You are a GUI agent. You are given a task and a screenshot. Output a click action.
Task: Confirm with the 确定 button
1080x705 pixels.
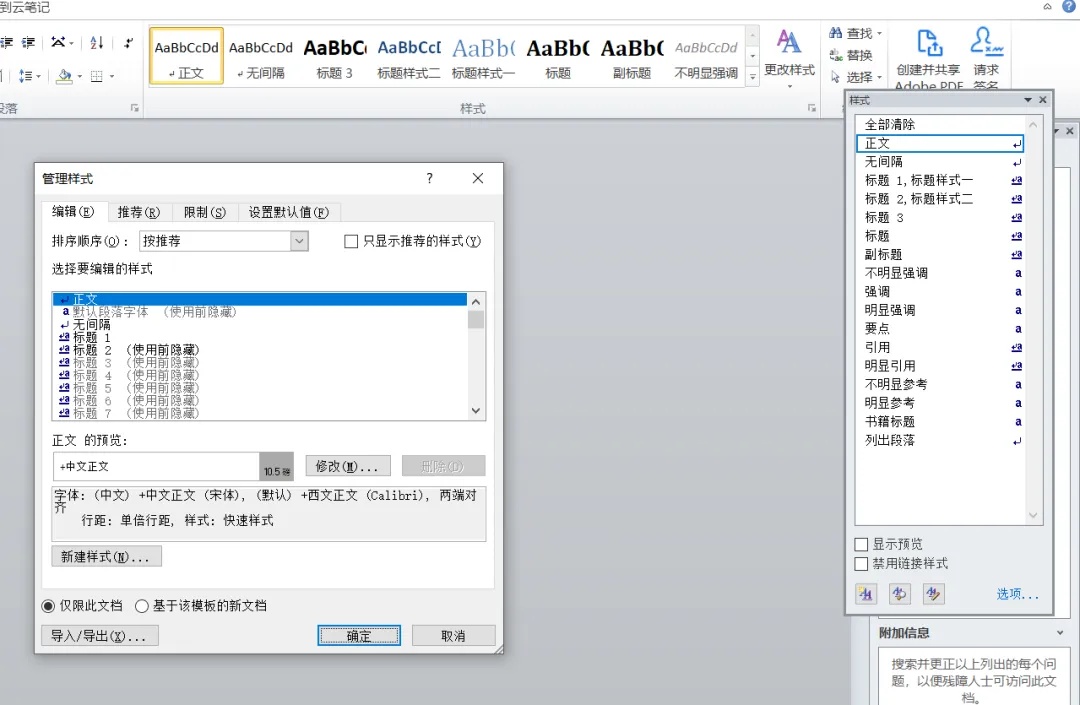359,635
